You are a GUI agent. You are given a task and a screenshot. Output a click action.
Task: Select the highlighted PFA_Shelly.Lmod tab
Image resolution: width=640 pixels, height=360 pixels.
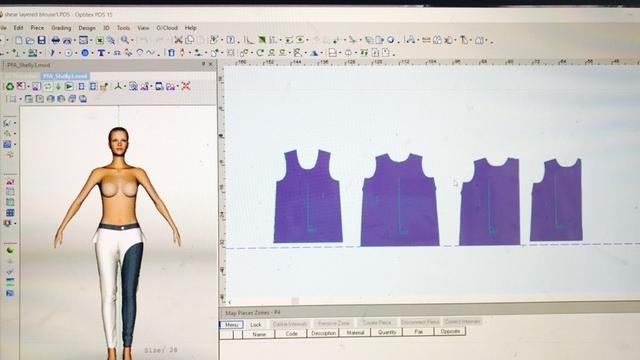(x=65, y=76)
